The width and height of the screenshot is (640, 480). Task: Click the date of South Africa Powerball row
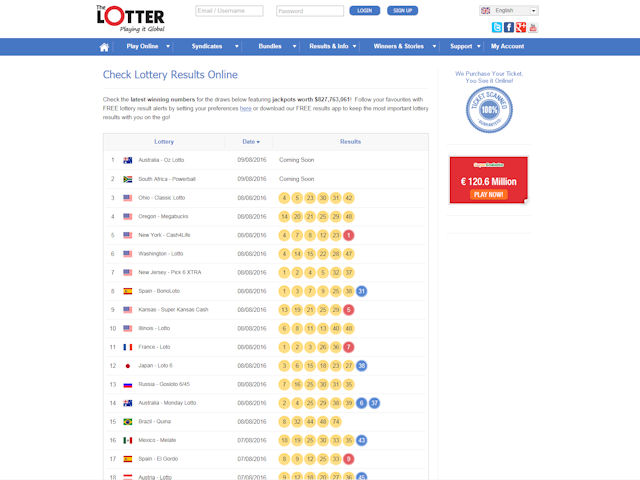pos(252,179)
